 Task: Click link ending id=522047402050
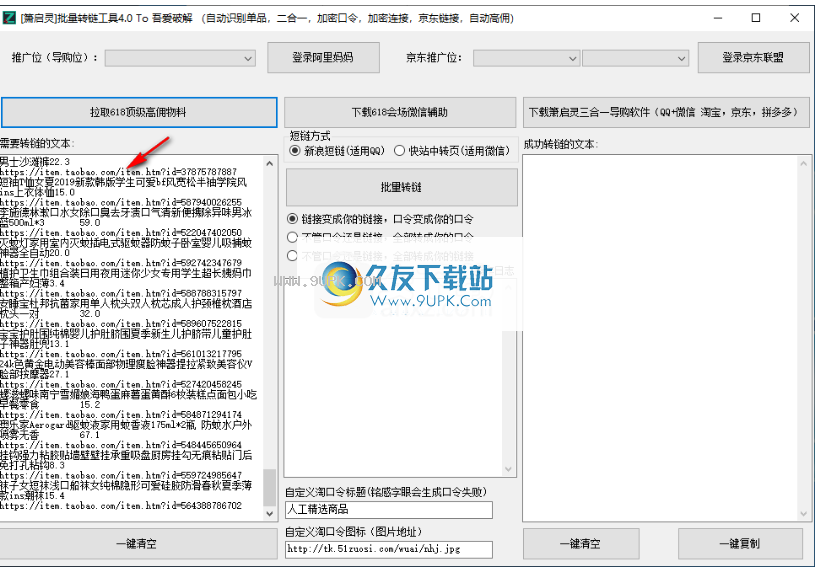tap(121, 232)
